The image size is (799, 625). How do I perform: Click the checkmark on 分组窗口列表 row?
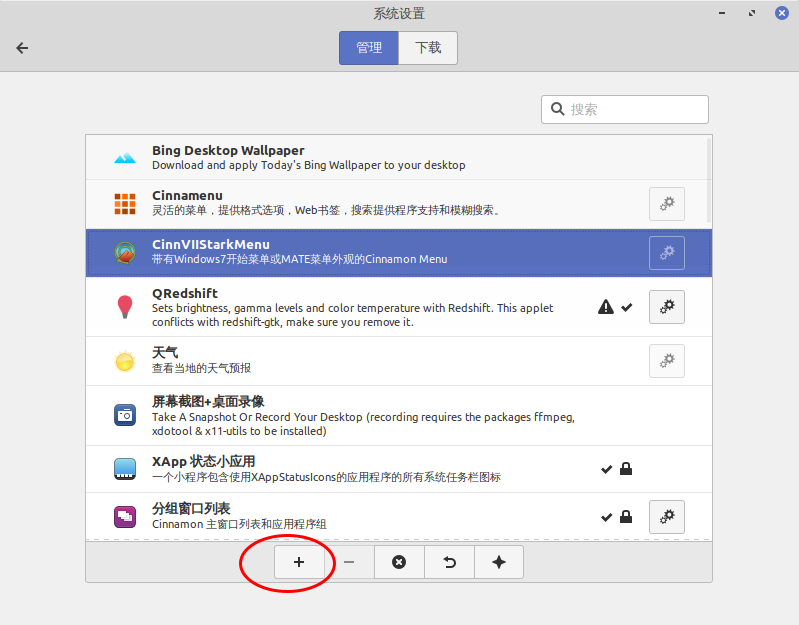[606, 518]
